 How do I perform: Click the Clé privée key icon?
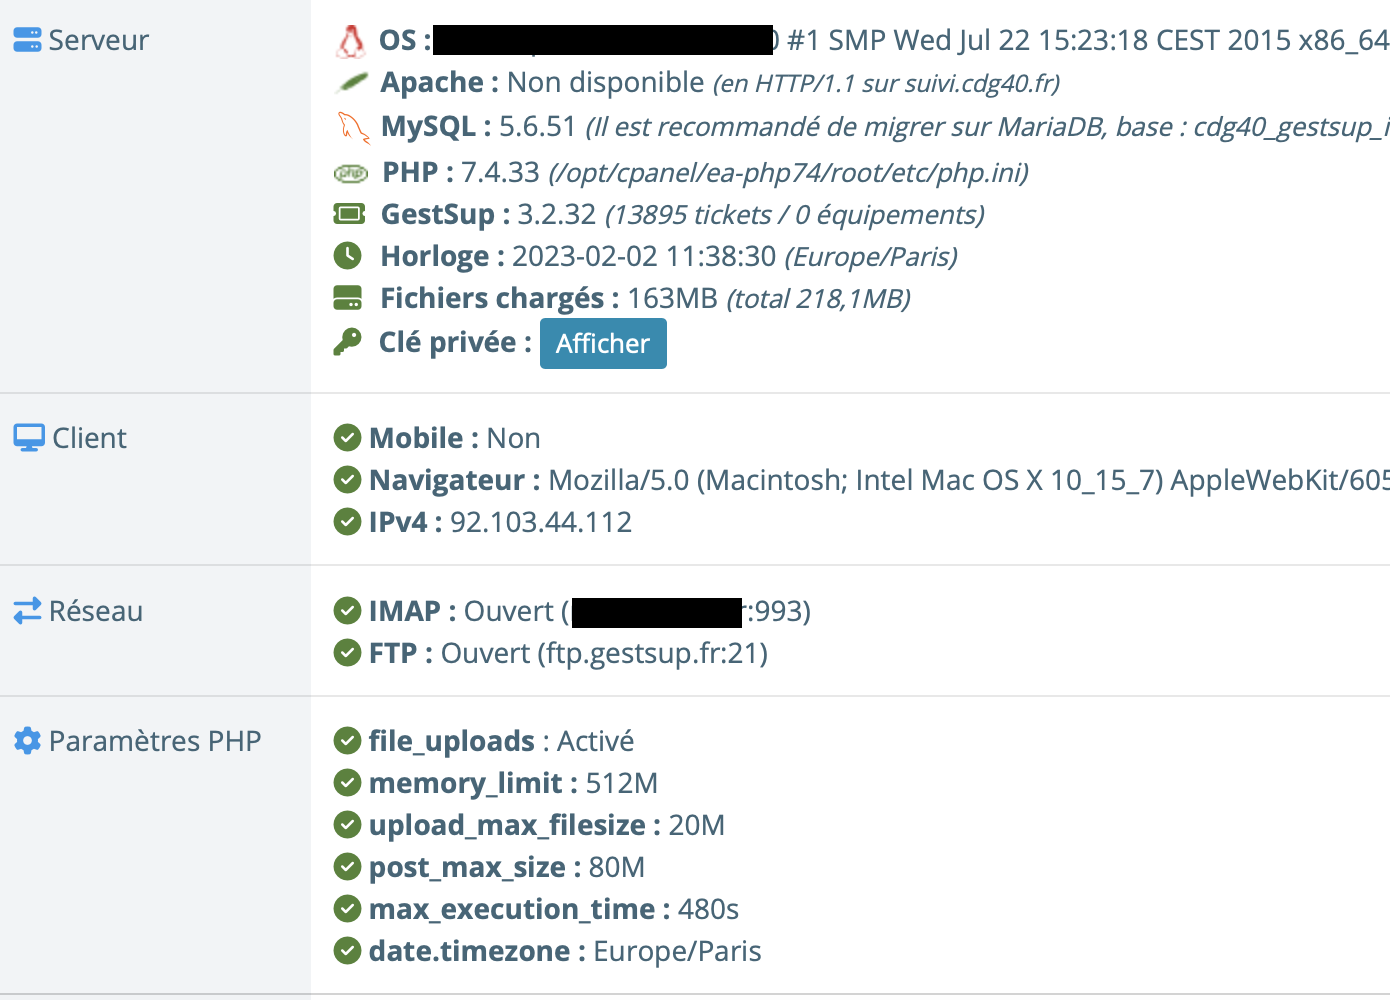347,342
